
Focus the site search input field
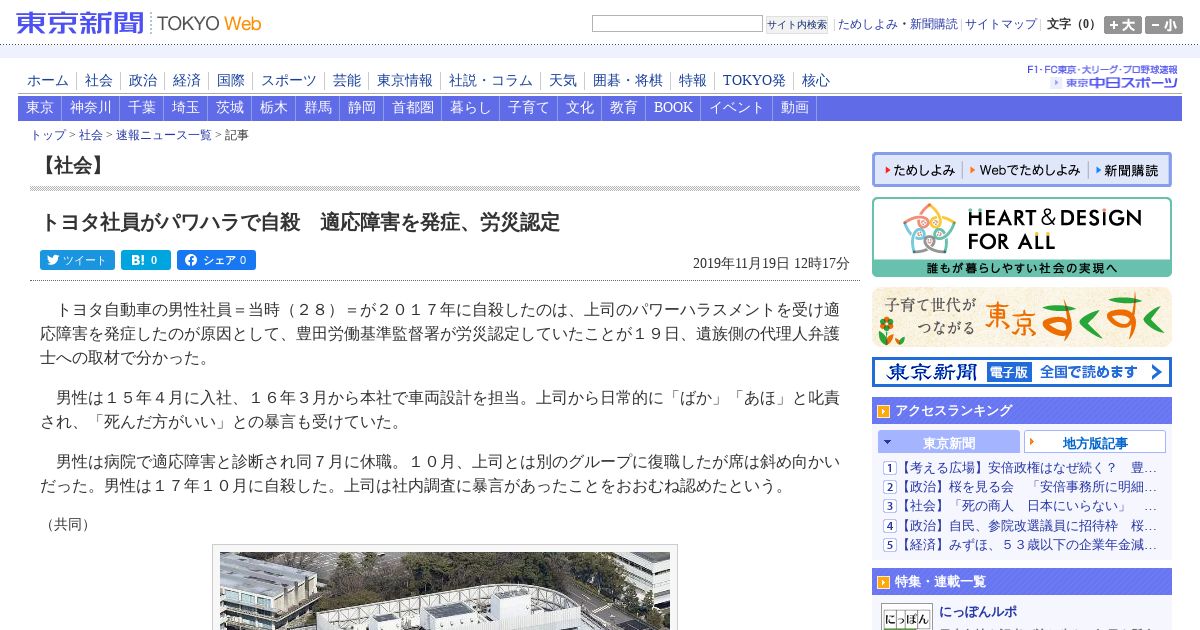point(677,24)
